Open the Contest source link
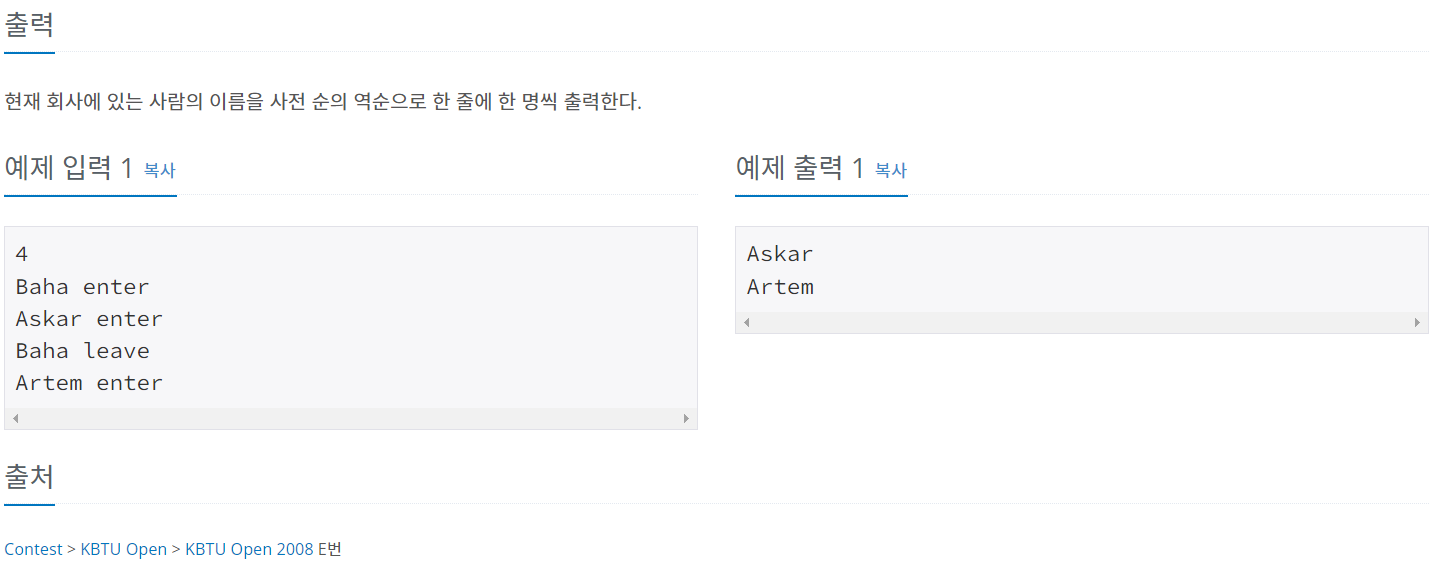The height and width of the screenshot is (563, 1441). tap(33, 549)
